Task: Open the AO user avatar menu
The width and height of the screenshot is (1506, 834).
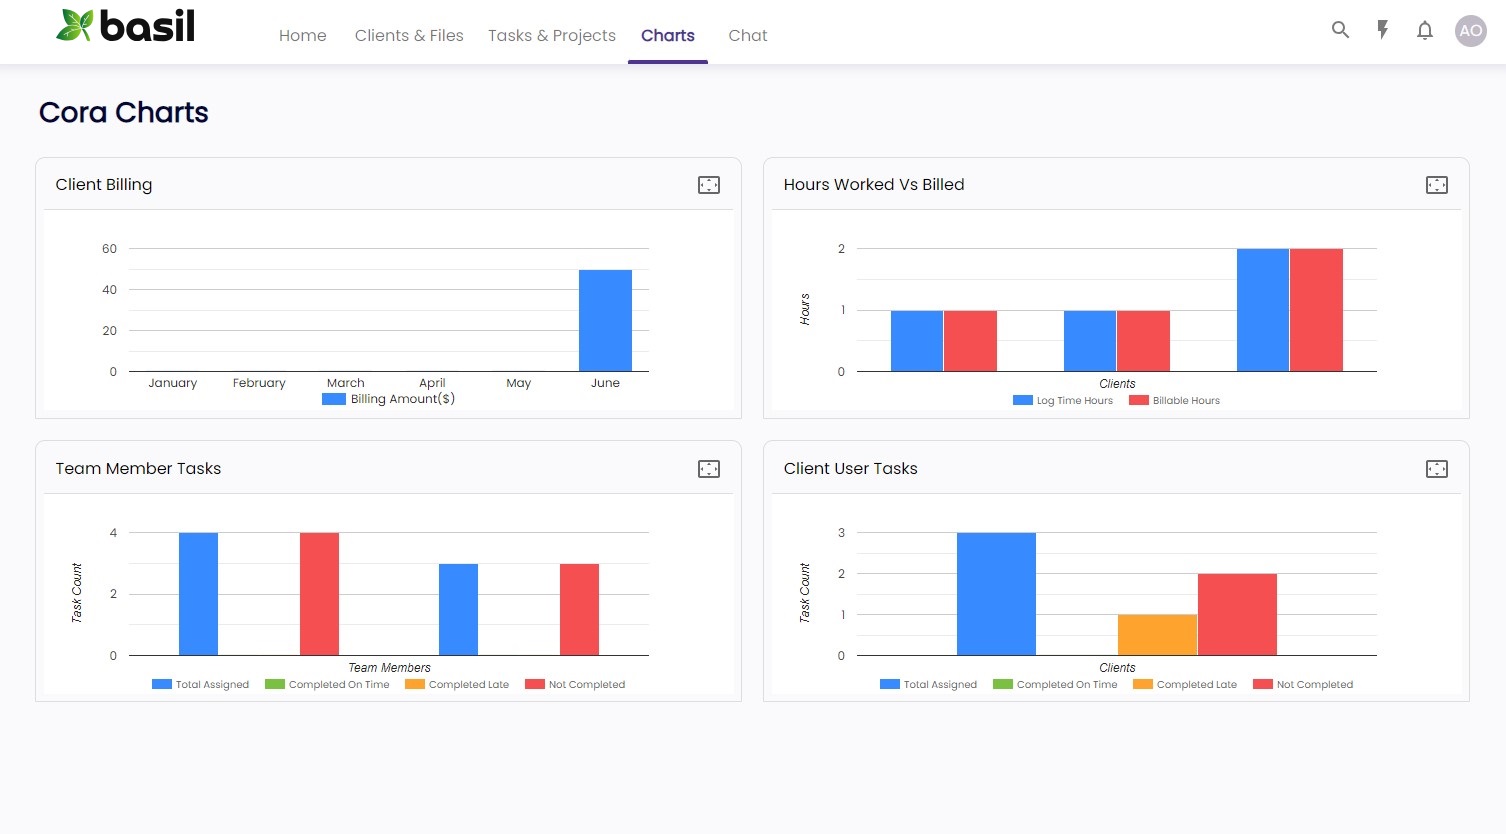Action: pos(1470,31)
